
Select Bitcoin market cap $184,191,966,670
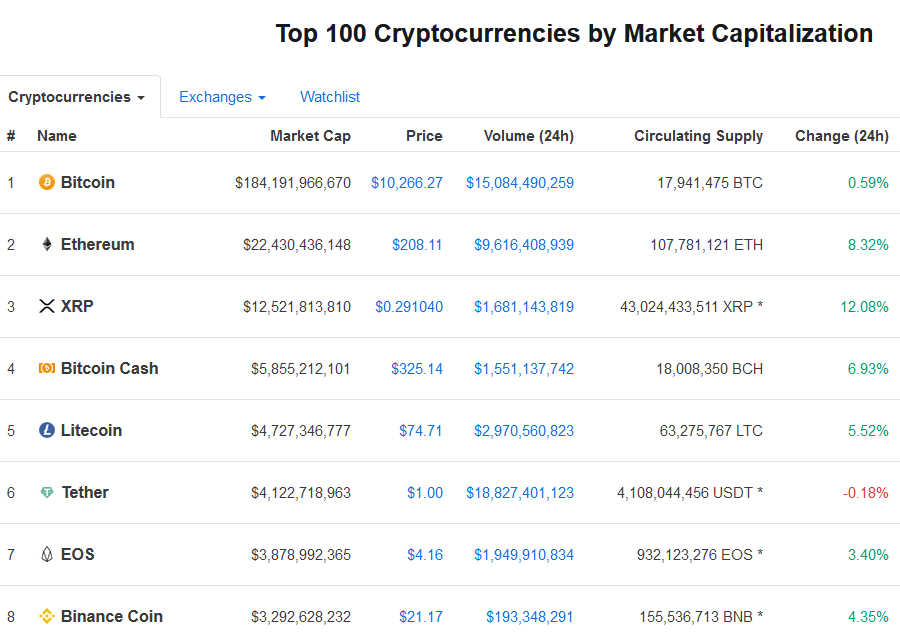[293, 183]
